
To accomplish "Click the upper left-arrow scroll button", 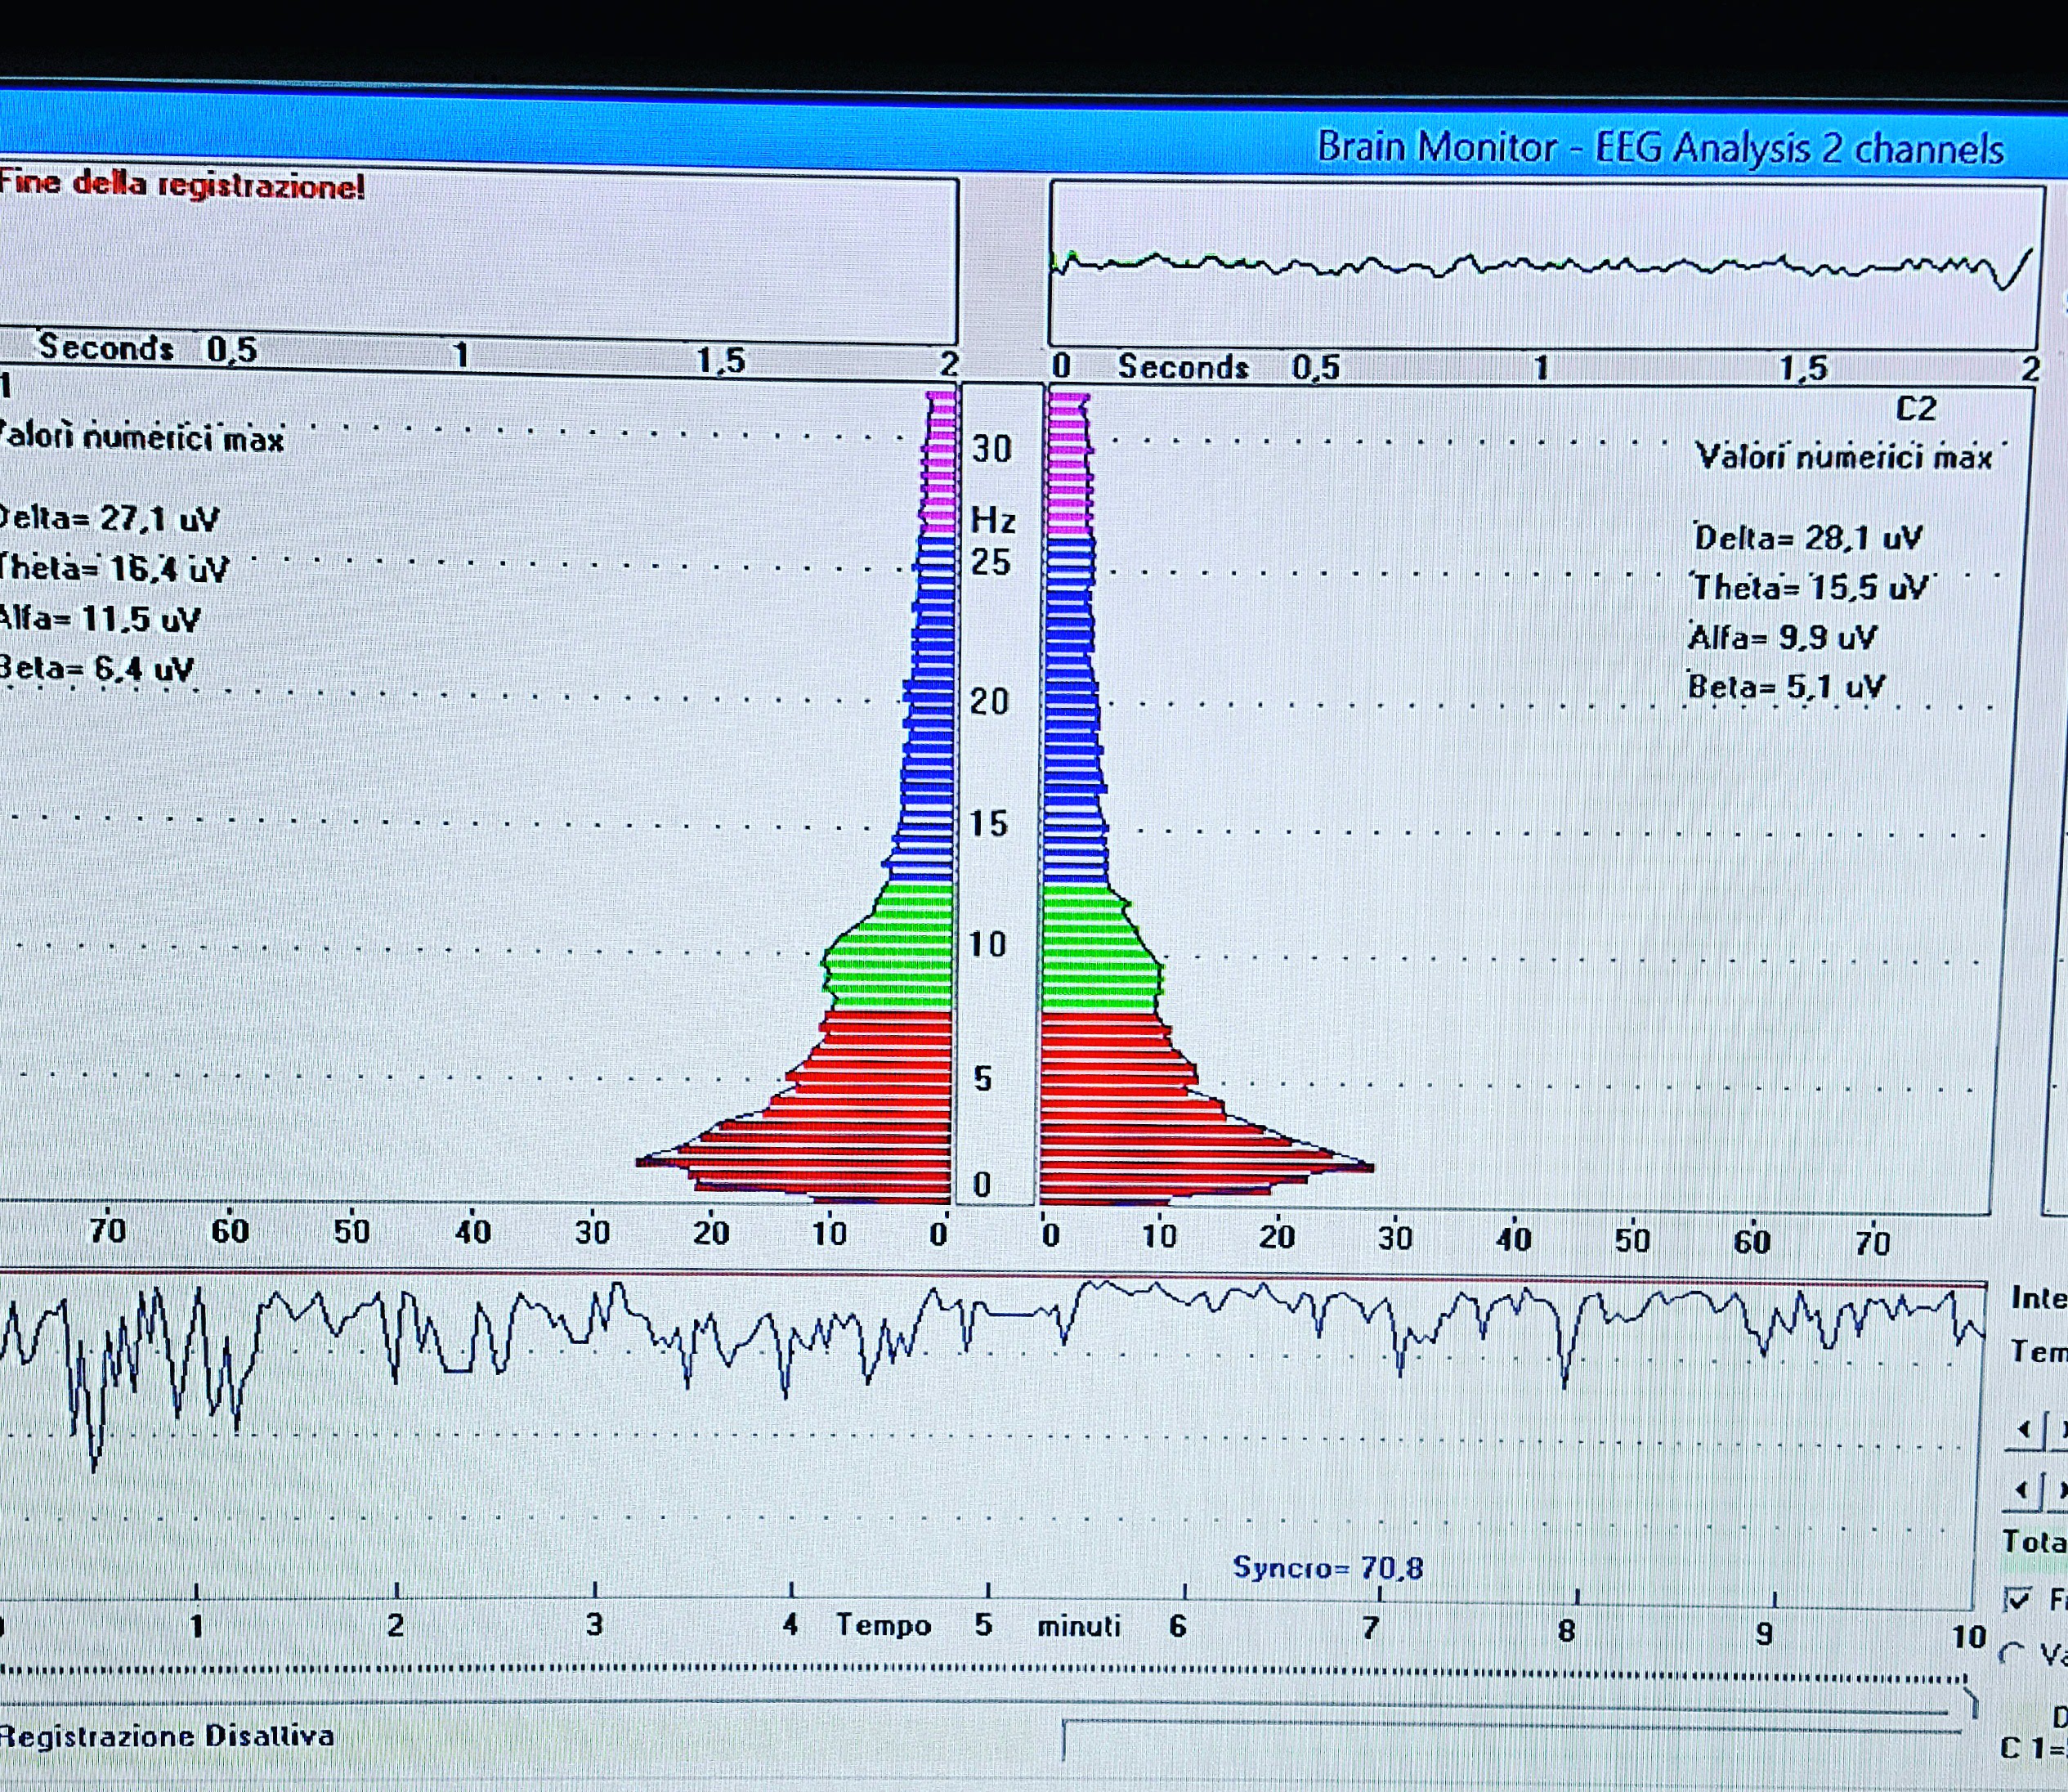I will coord(2024,1430).
